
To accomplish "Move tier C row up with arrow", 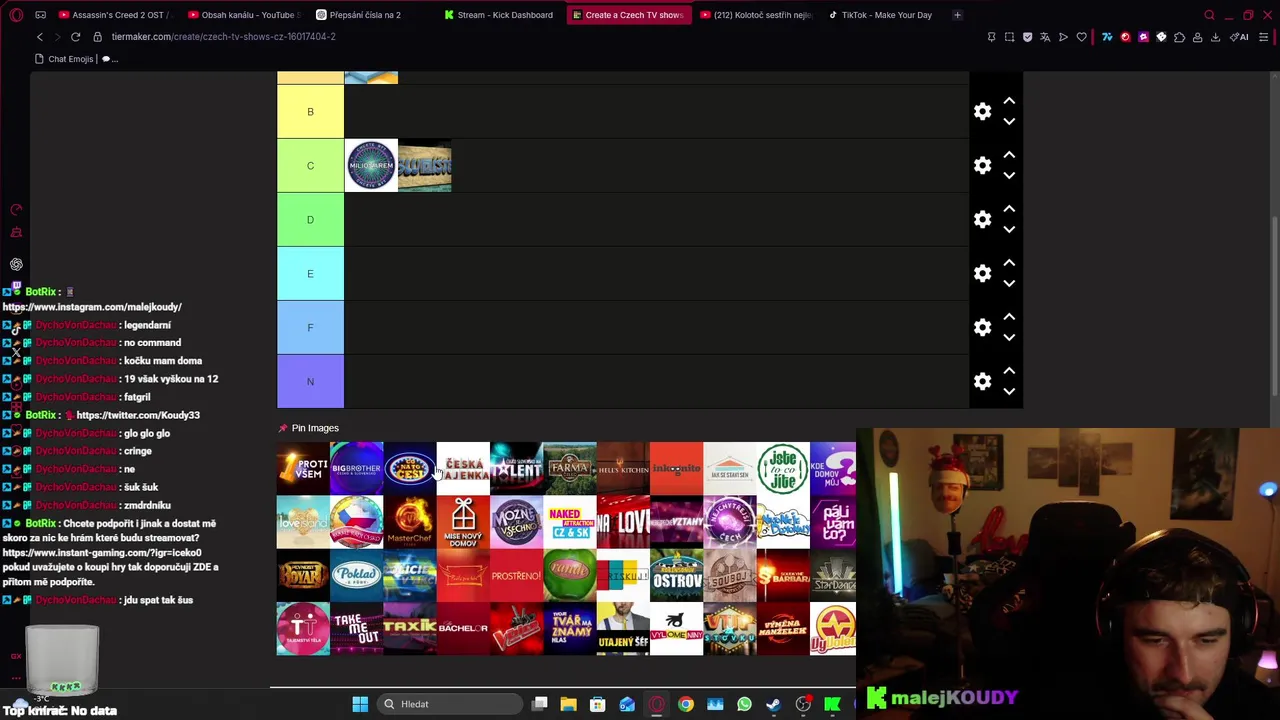I will coord(1009,155).
